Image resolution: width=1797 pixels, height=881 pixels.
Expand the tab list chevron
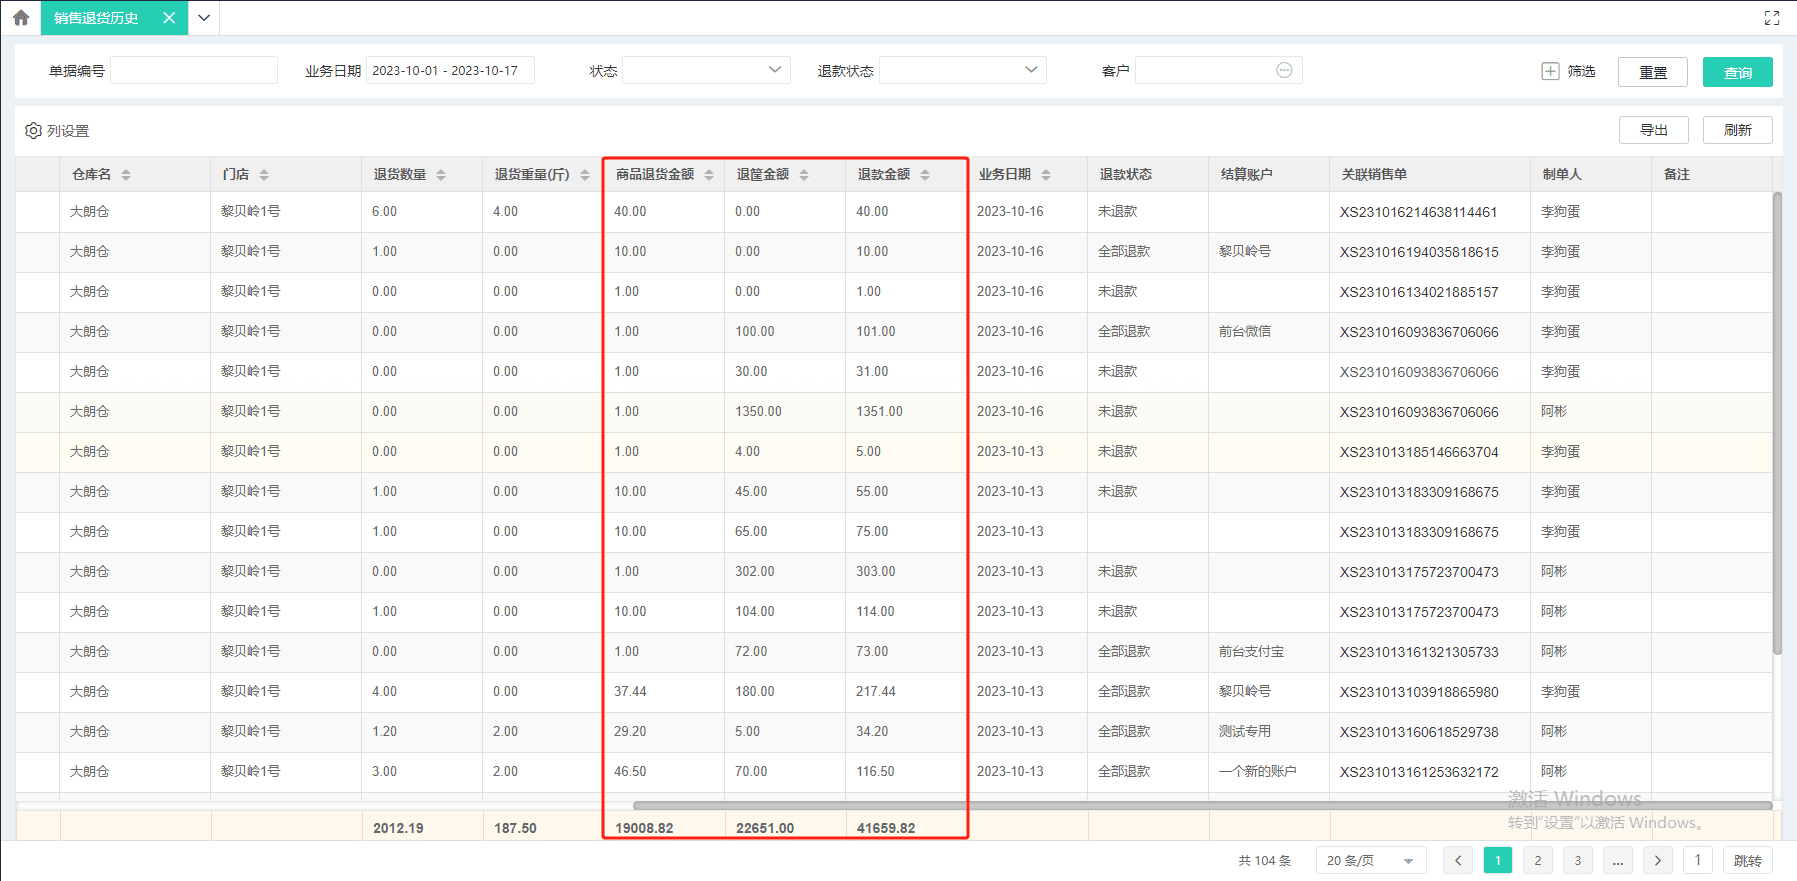[x=204, y=18]
